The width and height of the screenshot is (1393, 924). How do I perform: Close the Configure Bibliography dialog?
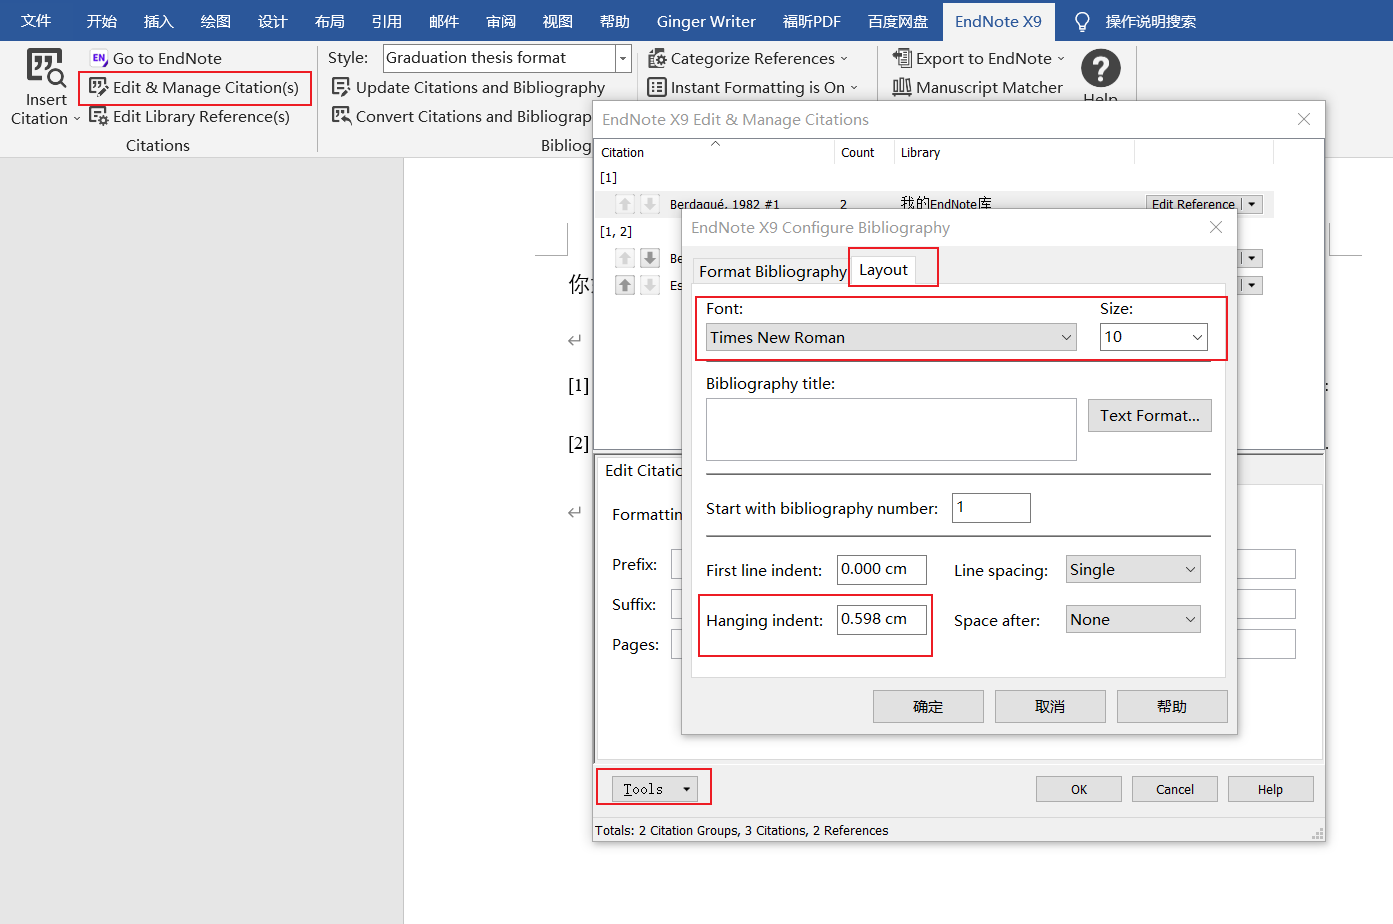tap(1216, 228)
